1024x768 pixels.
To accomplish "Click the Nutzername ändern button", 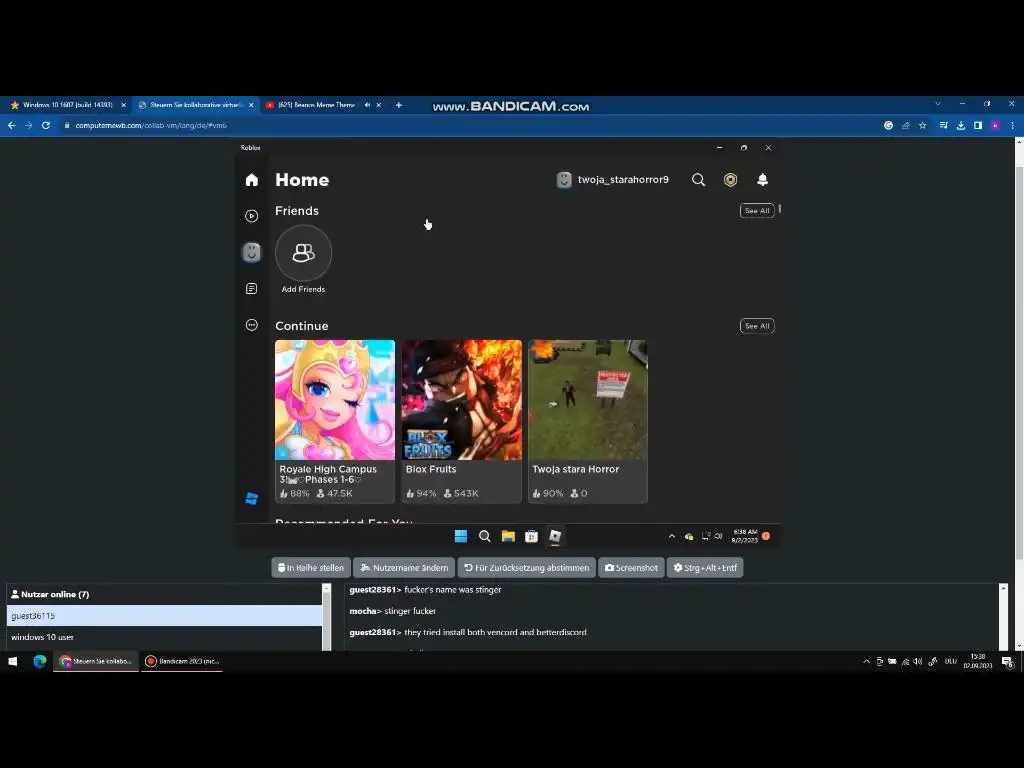I will tap(404, 568).
